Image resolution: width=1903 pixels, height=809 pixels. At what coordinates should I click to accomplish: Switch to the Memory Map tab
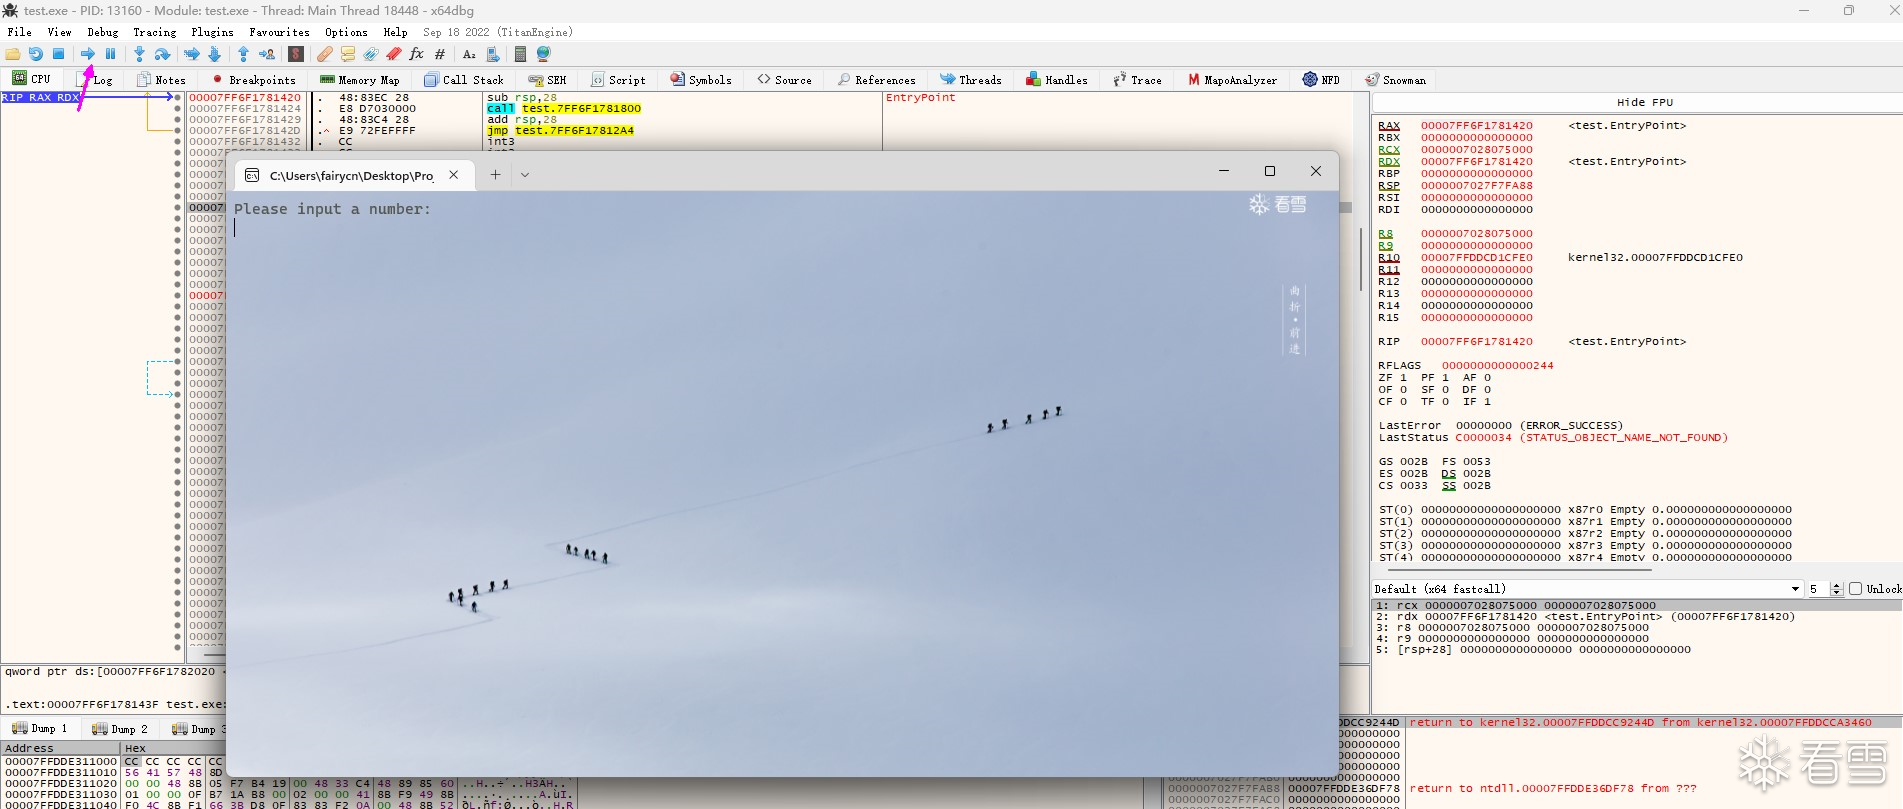coord(360,80)
